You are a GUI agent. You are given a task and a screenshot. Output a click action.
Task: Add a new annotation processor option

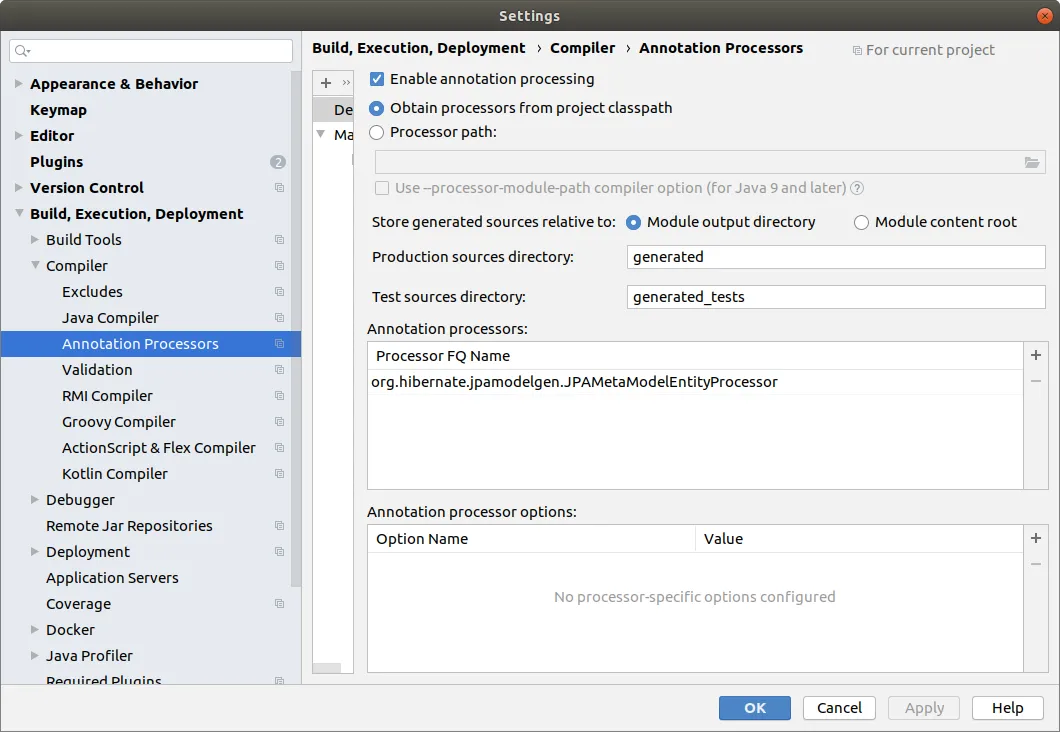(x=1036, y=539)
